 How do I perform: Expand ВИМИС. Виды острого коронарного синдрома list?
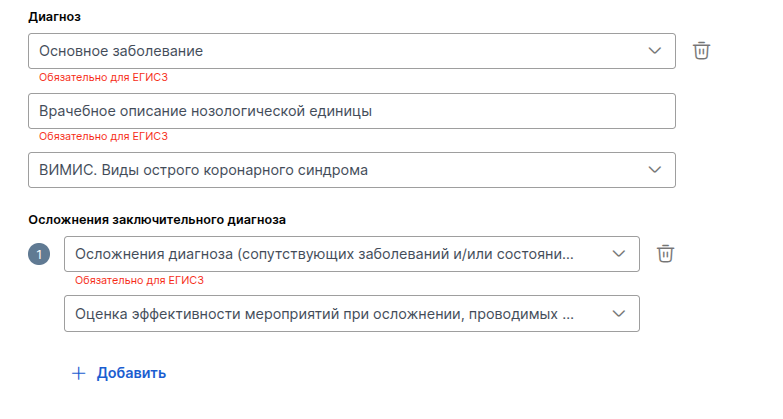point(340,169)
